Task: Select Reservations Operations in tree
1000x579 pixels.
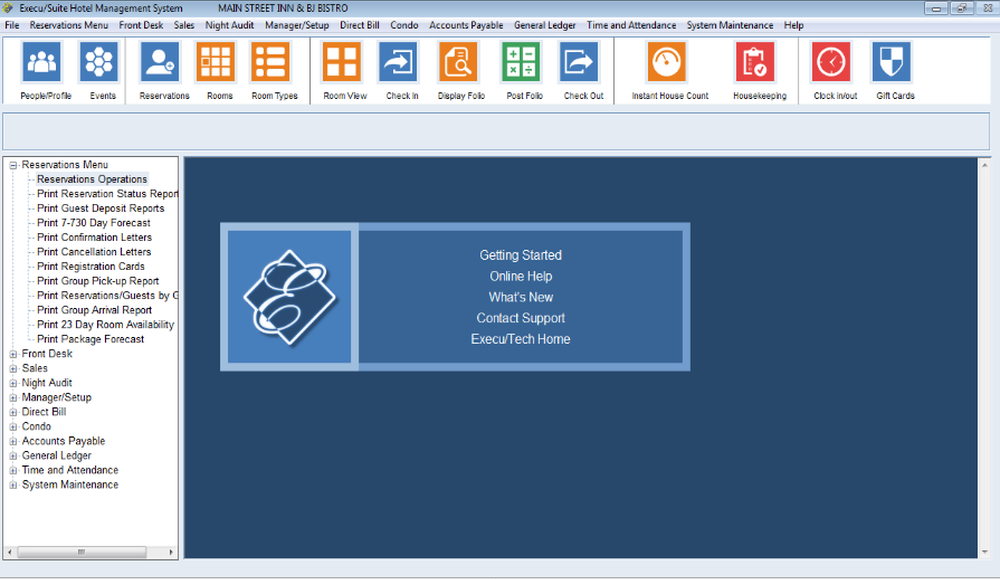Action: [92, 179]
